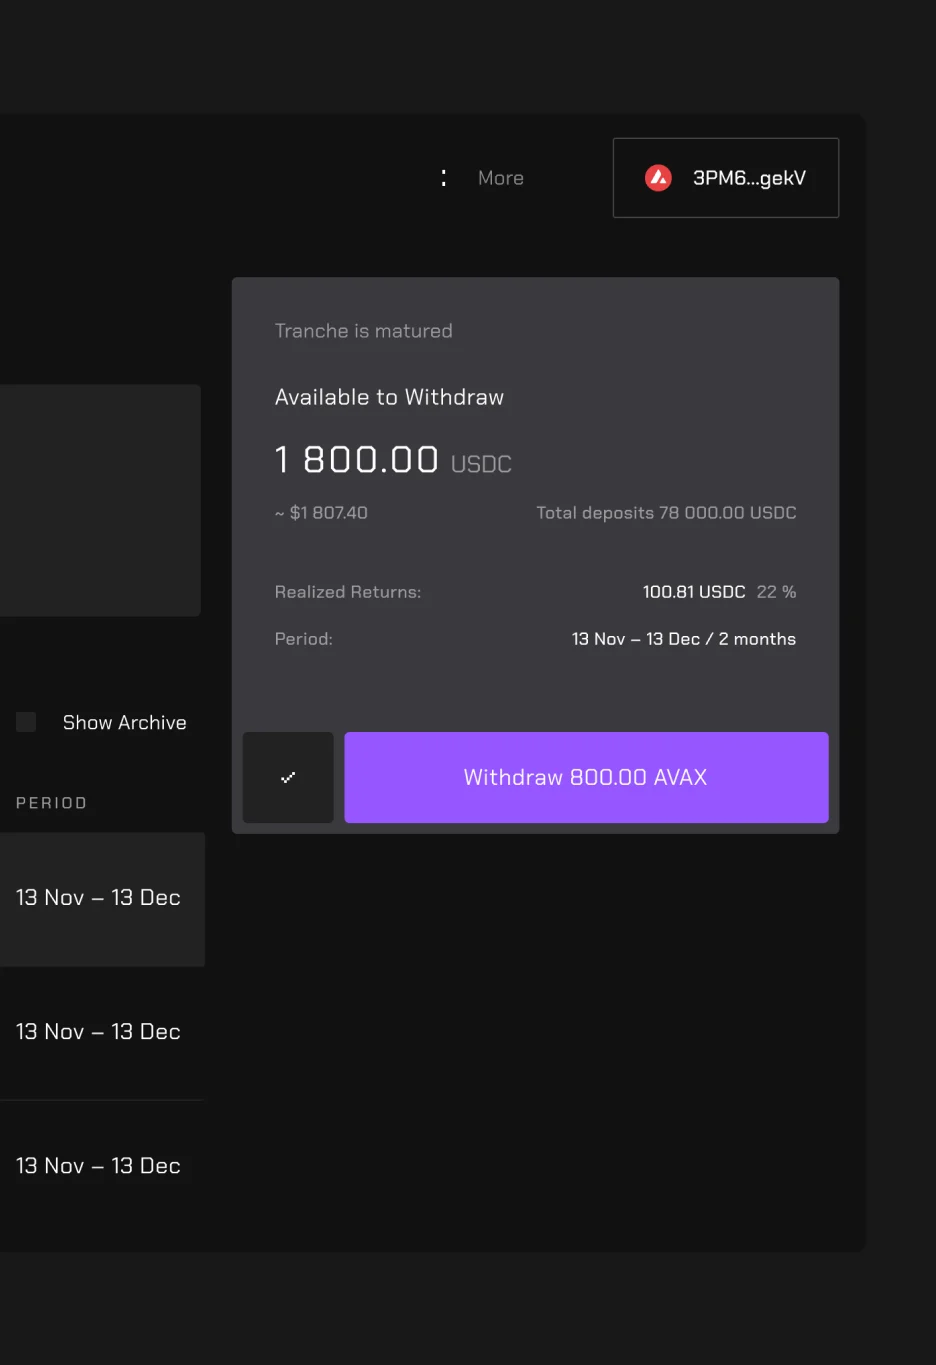Select the first highlighted 13 Nov – 13 Dec row

point(101,899)
